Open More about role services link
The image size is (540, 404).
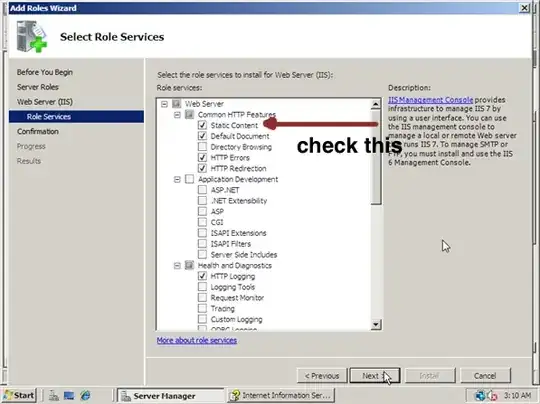[x=197, y=340]
